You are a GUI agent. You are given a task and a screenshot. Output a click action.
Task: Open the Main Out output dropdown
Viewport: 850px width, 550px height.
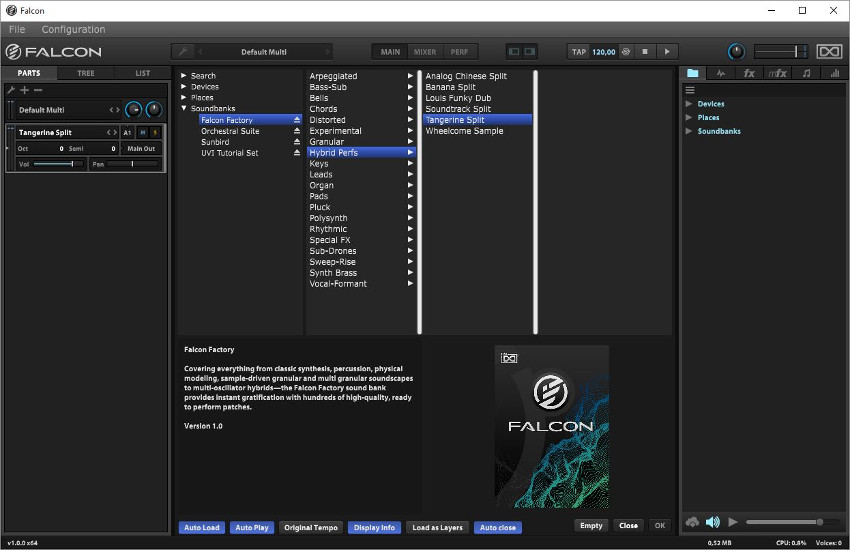point(141,148)
